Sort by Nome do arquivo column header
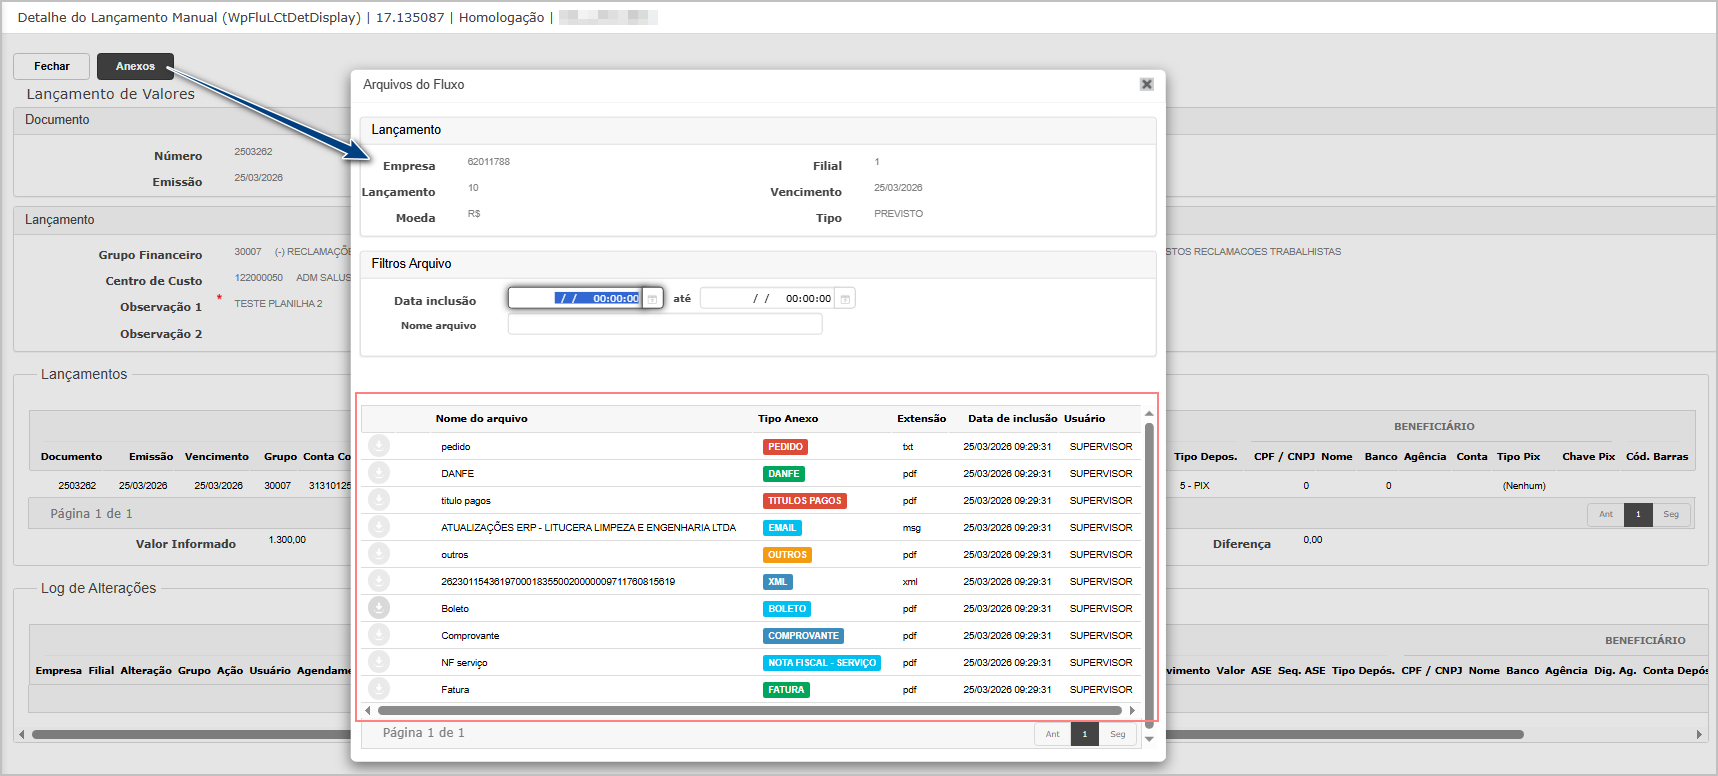This screenshot has width=1718, height=776. click(x=481, y=419)
